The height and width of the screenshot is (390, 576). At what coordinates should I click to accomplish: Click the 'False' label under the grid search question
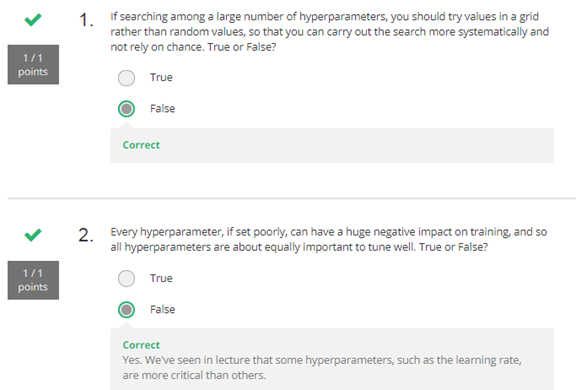coord(162,109)
